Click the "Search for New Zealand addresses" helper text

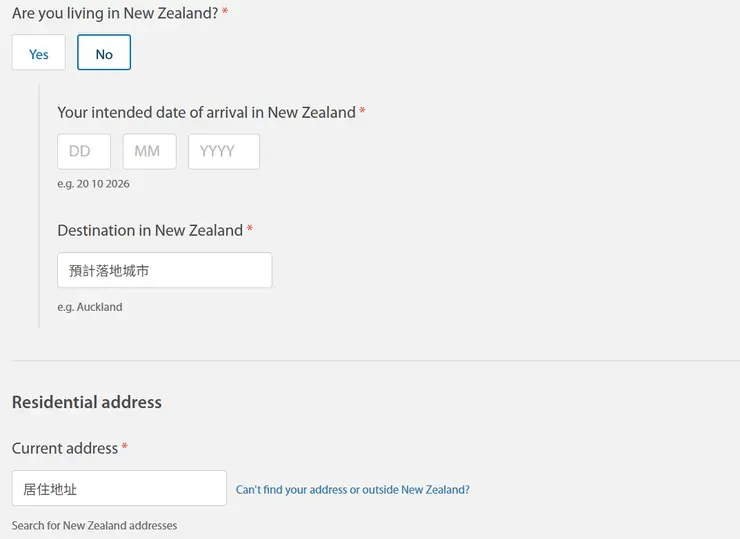pyautogui.click(x=94, y=525)
